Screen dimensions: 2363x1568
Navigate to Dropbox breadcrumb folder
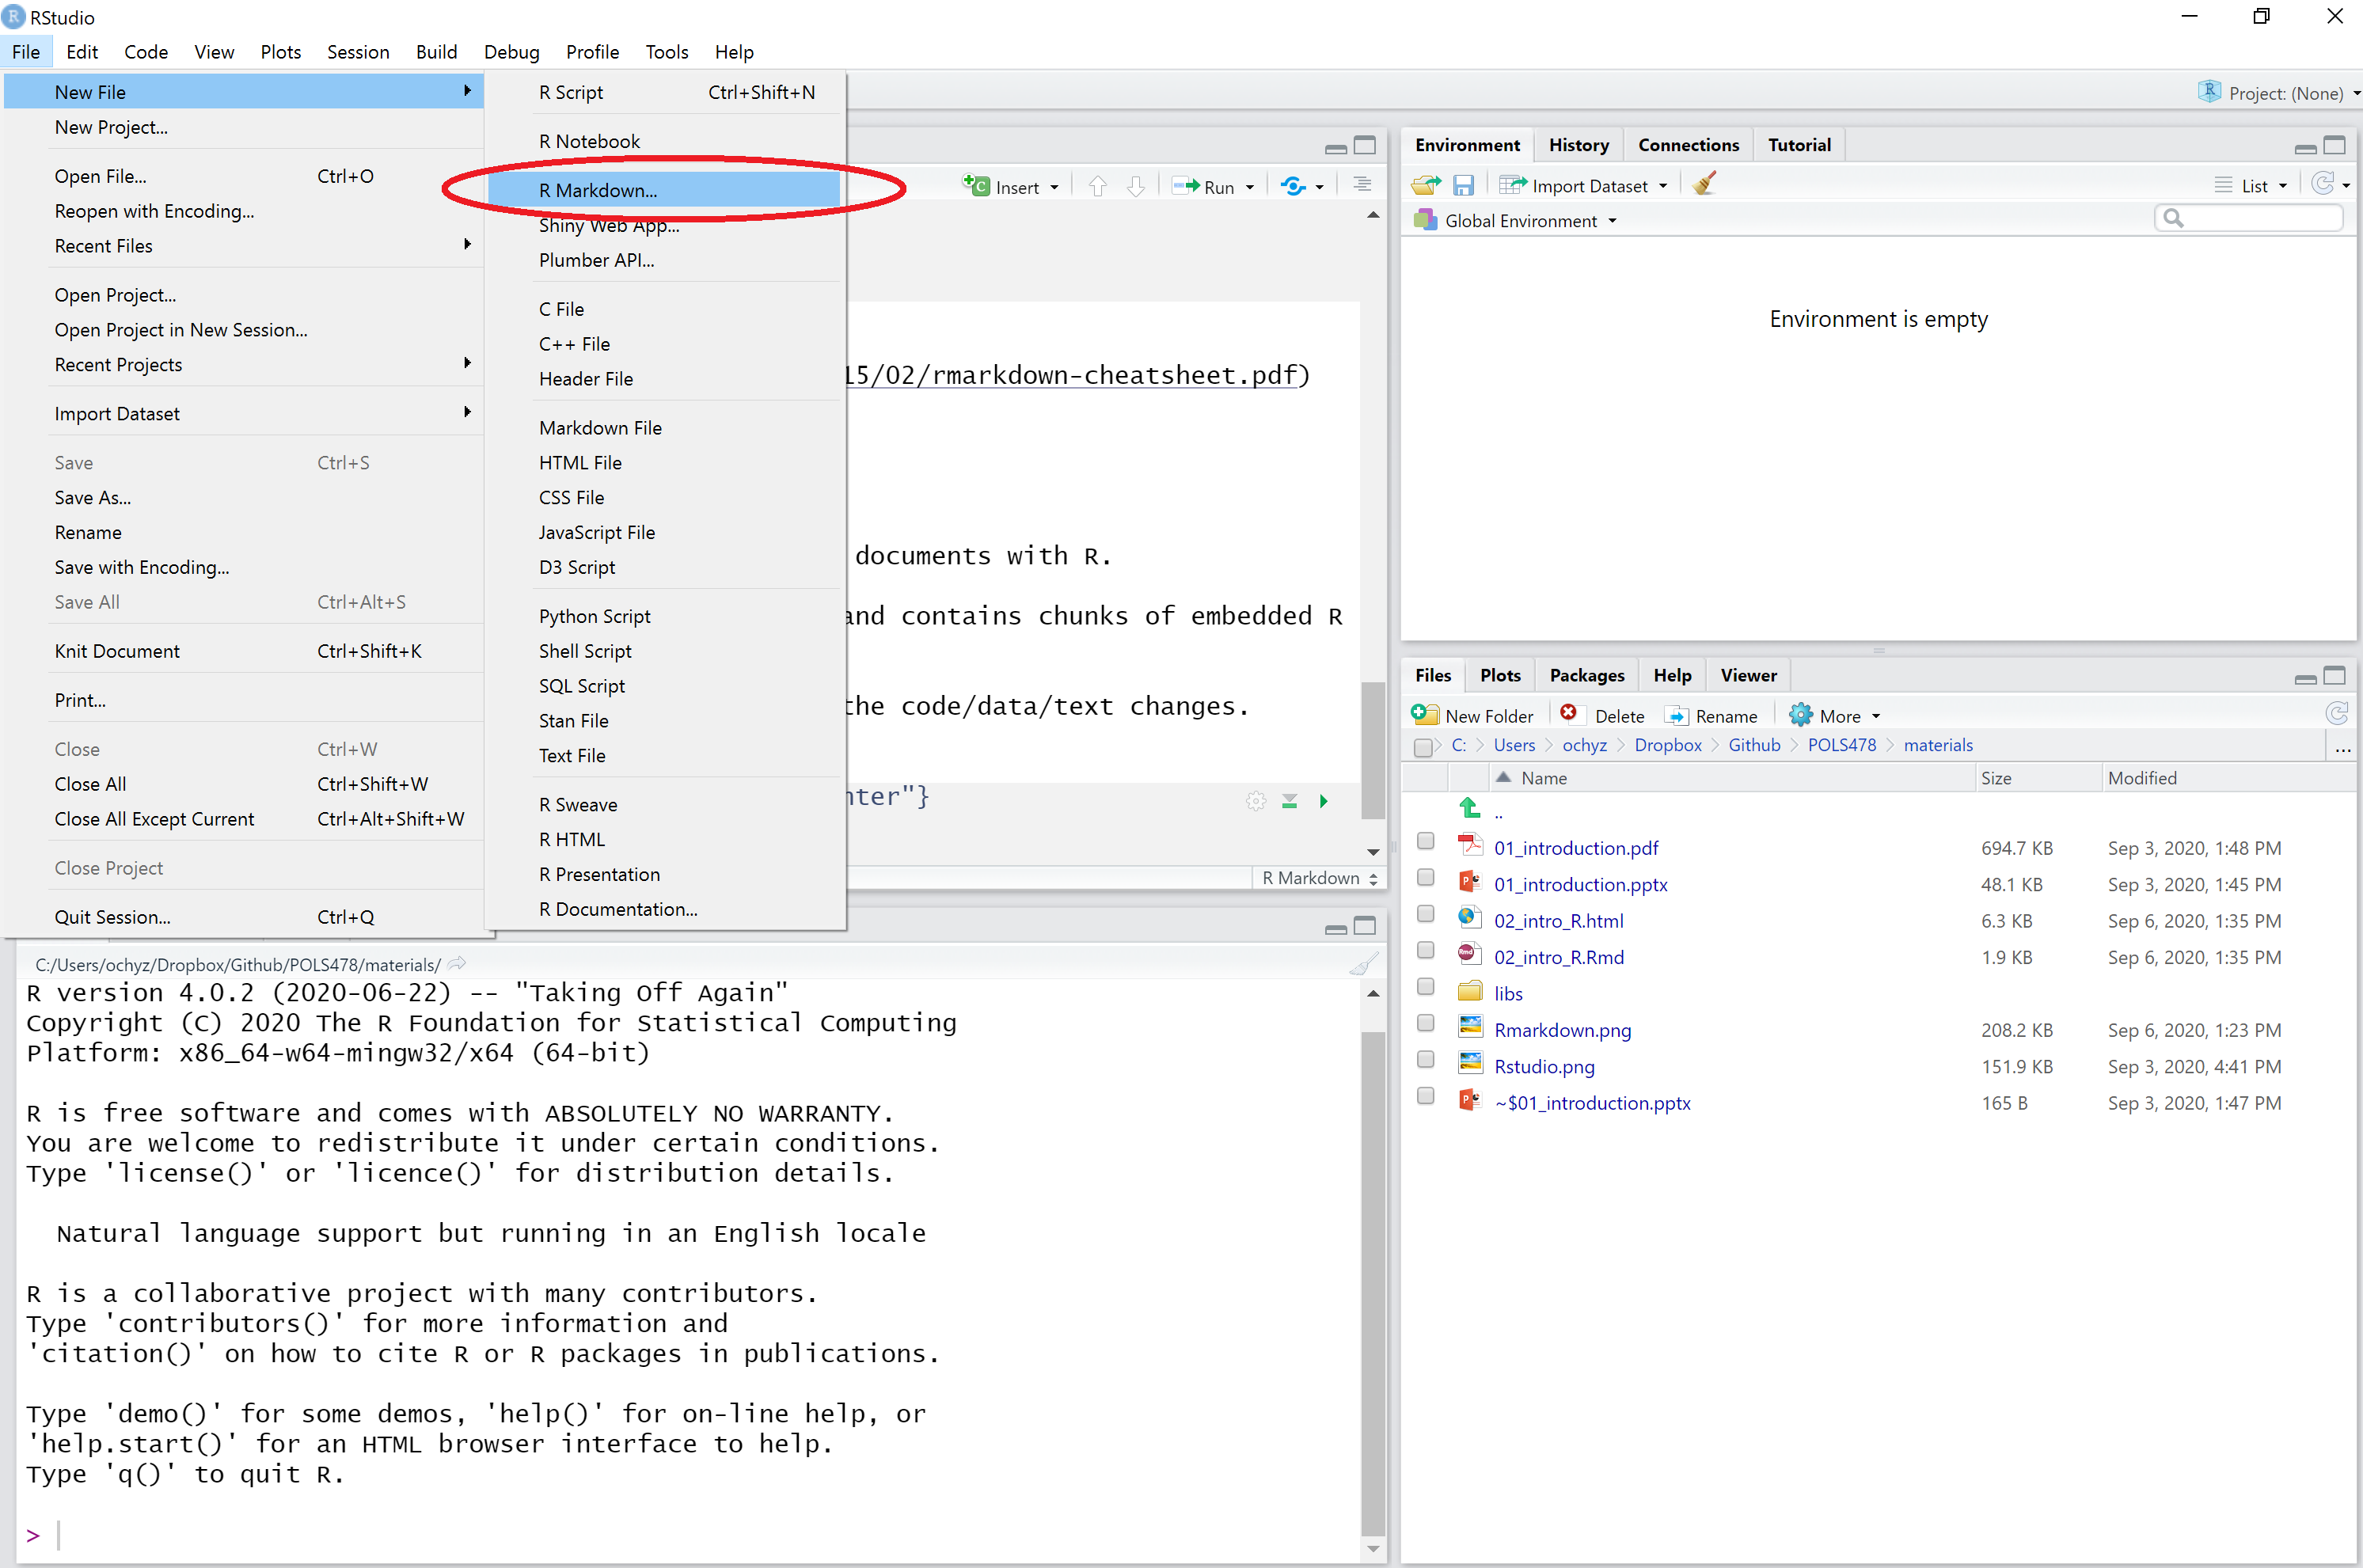click(x=1667, y=745)
